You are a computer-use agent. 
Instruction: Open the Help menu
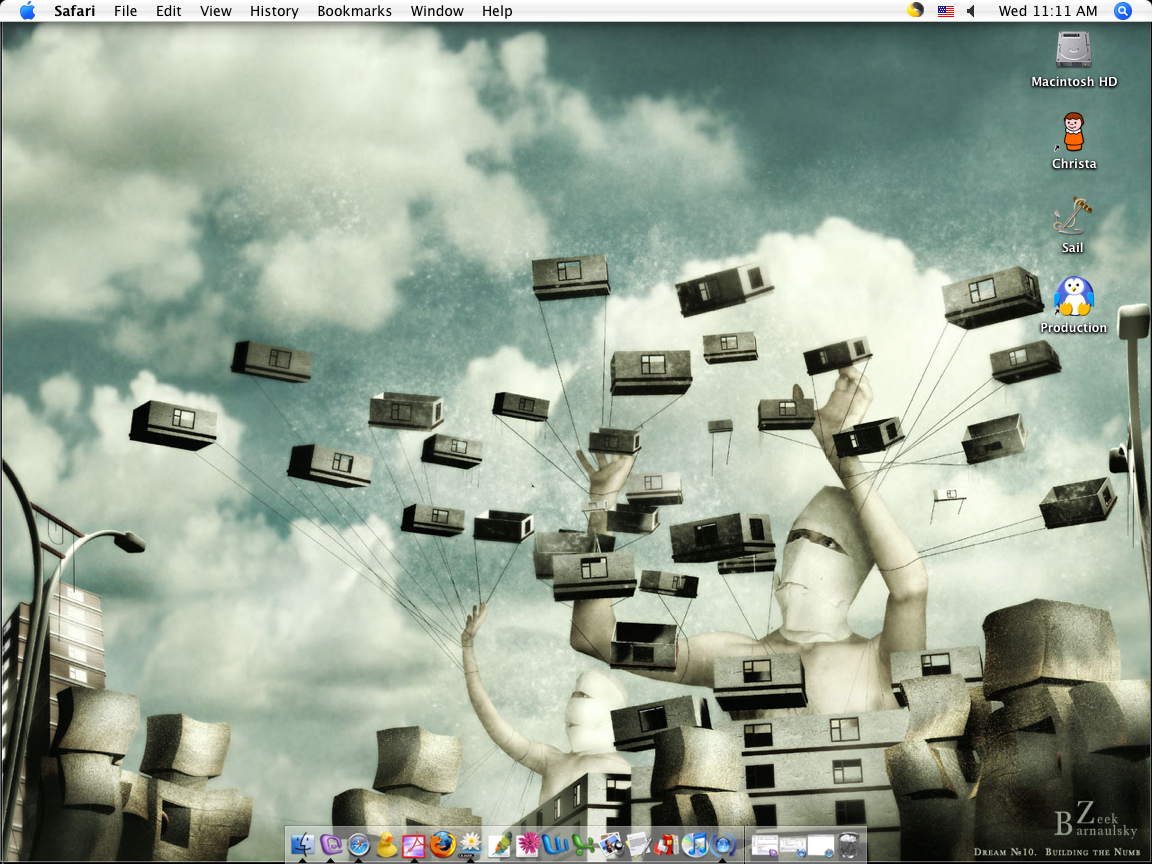click(497, 11)
